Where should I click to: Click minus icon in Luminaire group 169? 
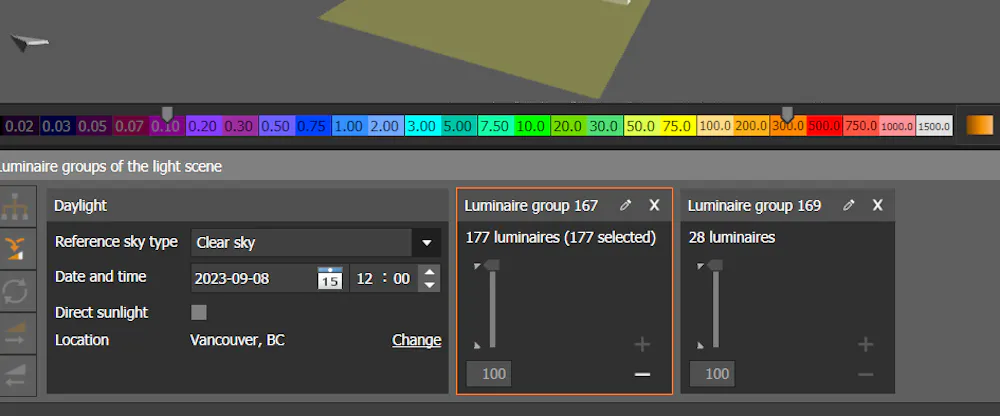tap(865, 374)
